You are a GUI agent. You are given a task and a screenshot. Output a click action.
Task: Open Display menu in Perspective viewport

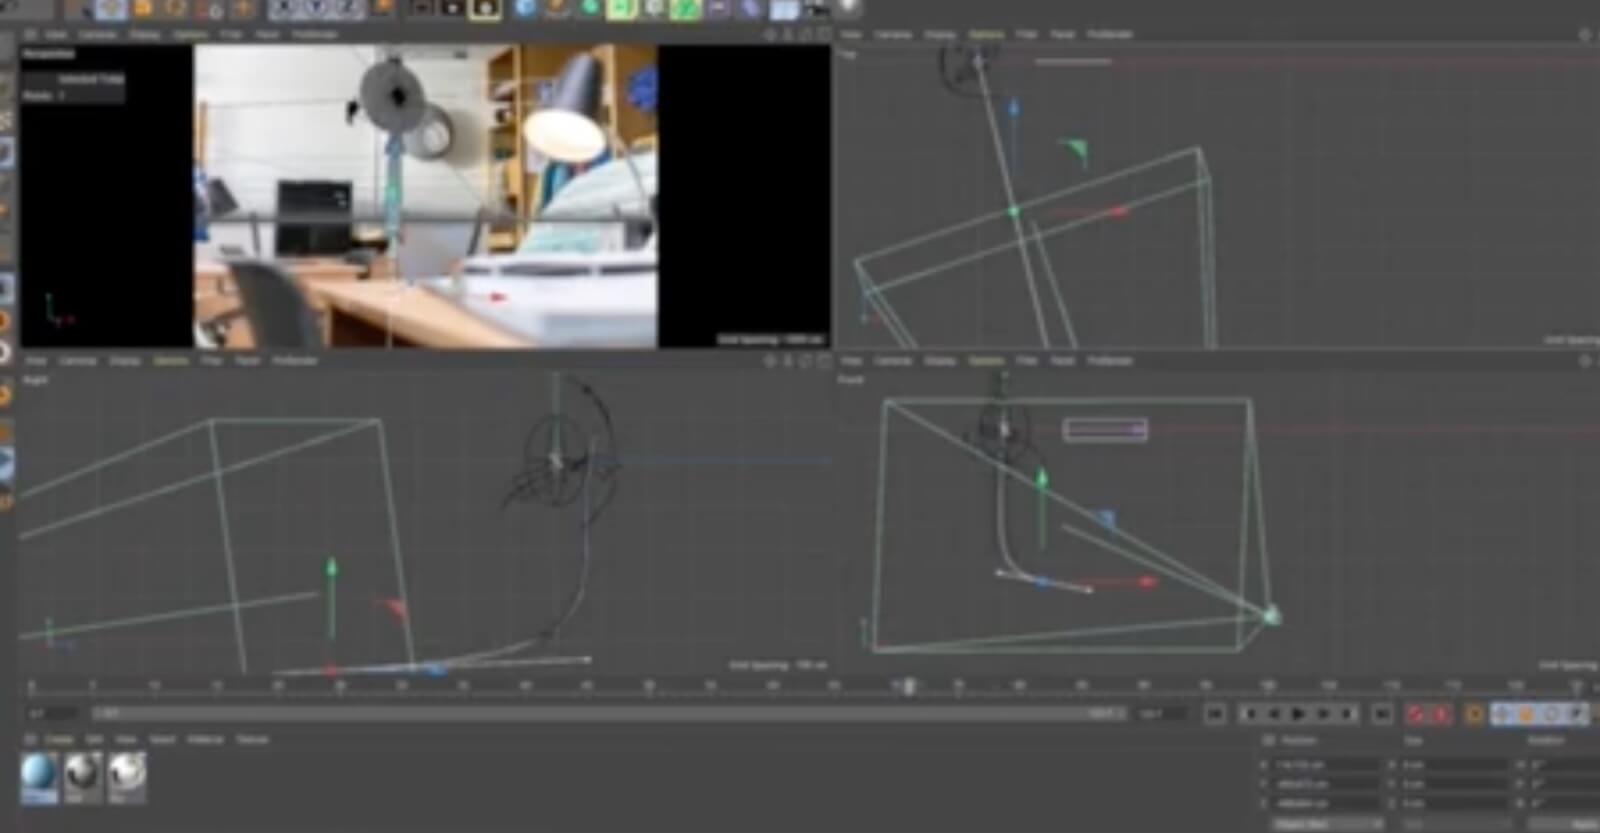144,34
